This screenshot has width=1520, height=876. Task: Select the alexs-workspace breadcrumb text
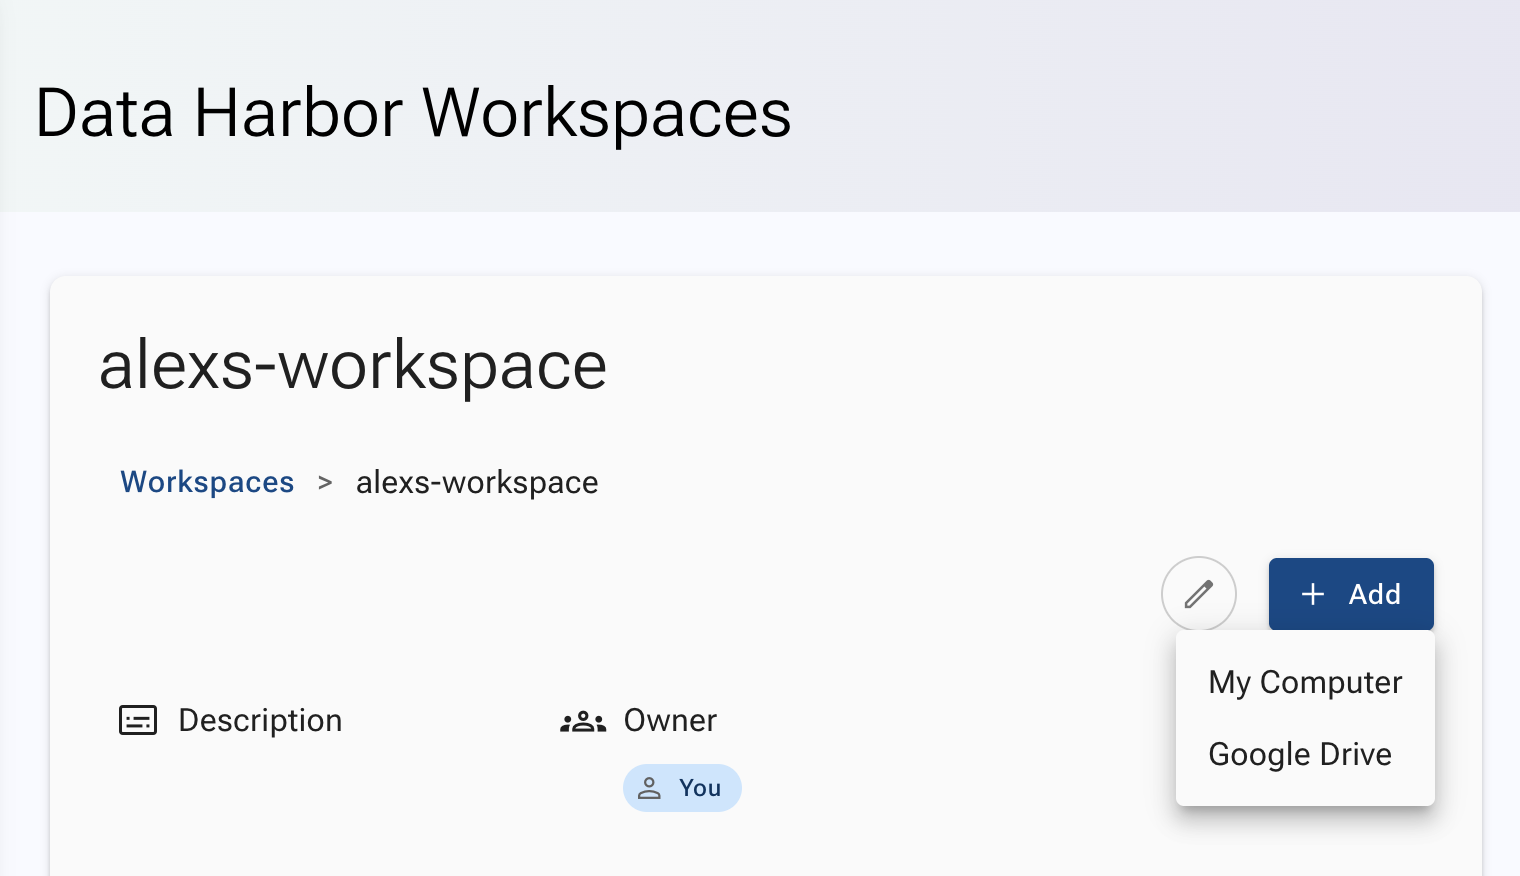click(x=477, y=482)
